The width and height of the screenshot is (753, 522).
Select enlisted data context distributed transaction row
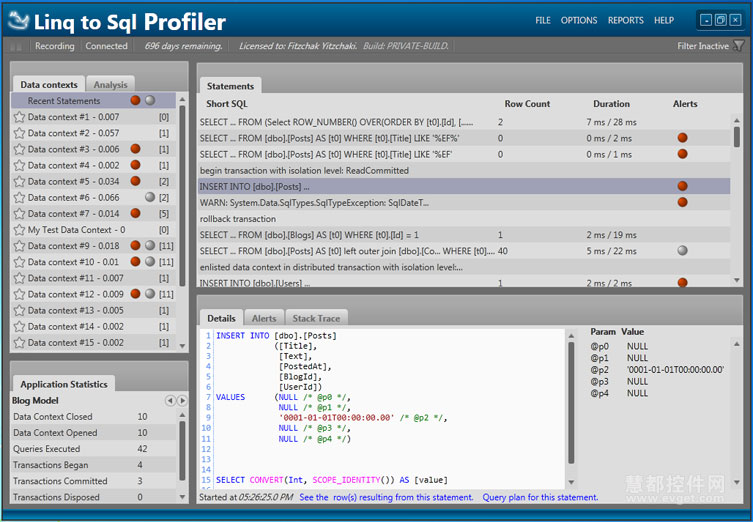(x=464, y=267)
